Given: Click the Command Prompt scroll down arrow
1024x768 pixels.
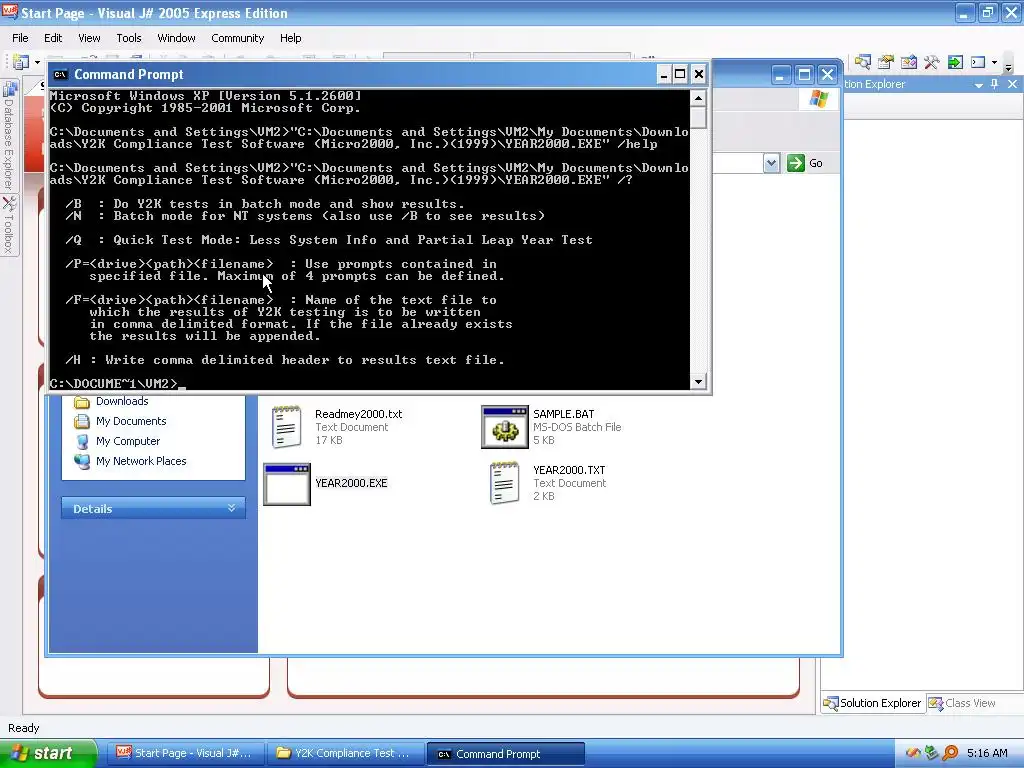Looking at the screenshot, I should pyautogui.click(x=698, y=381).
